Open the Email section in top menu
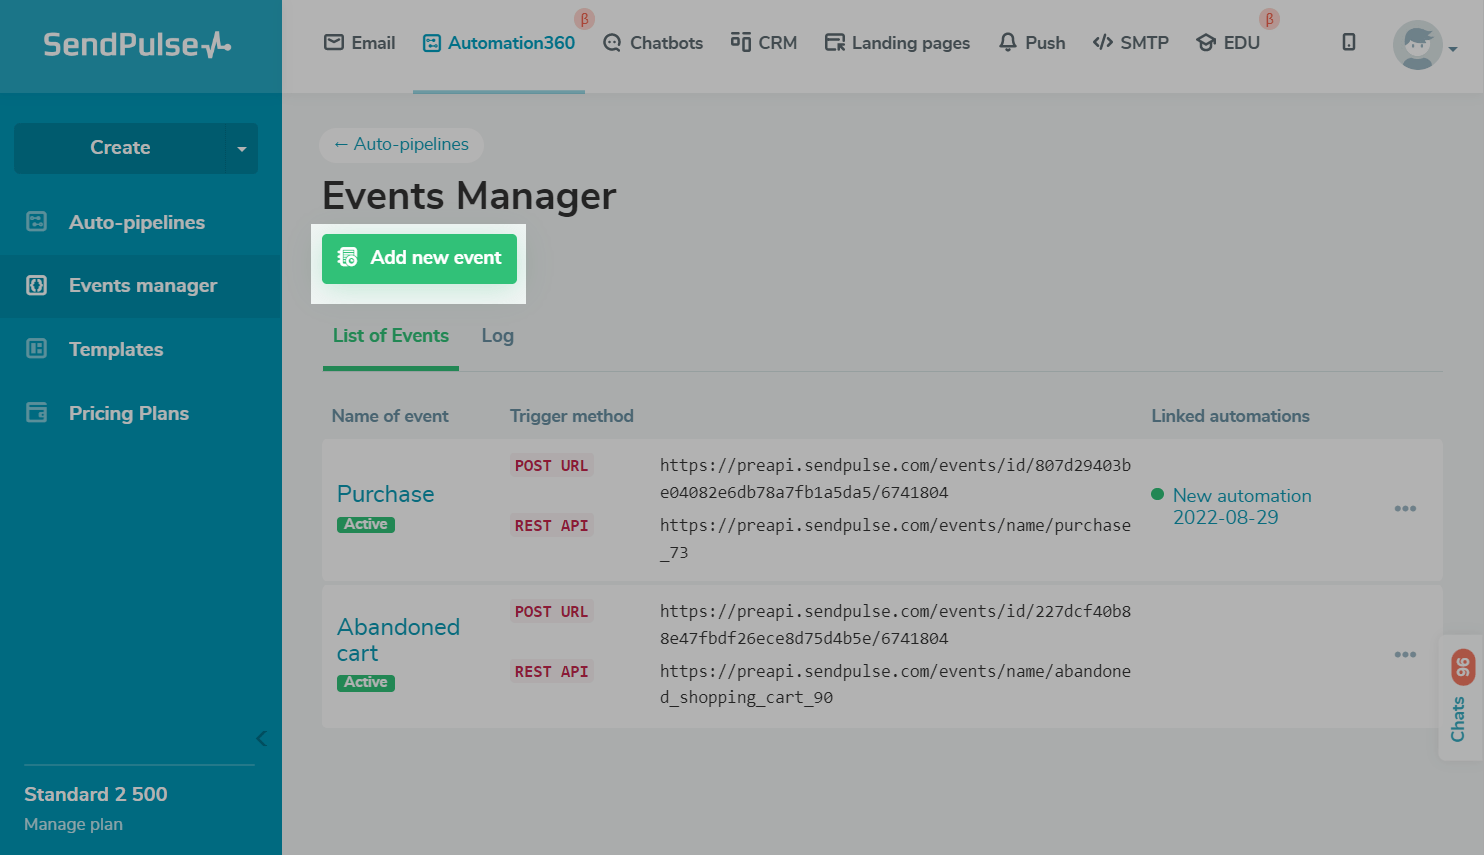The width and height of the screenshot is (1484, 855). point(360,43)
